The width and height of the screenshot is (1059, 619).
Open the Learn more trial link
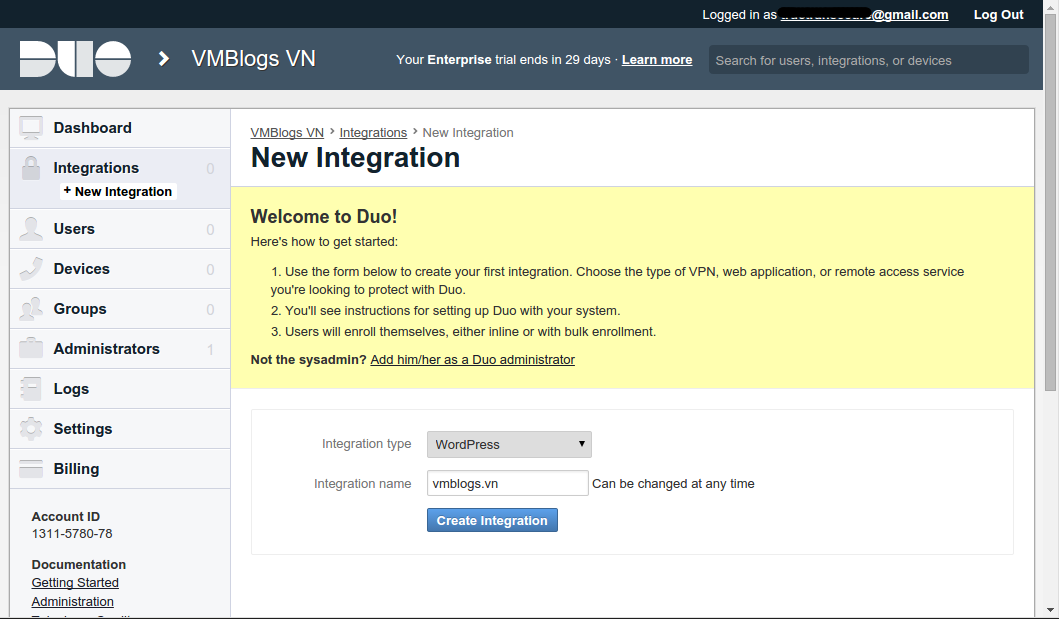[657, 60]
